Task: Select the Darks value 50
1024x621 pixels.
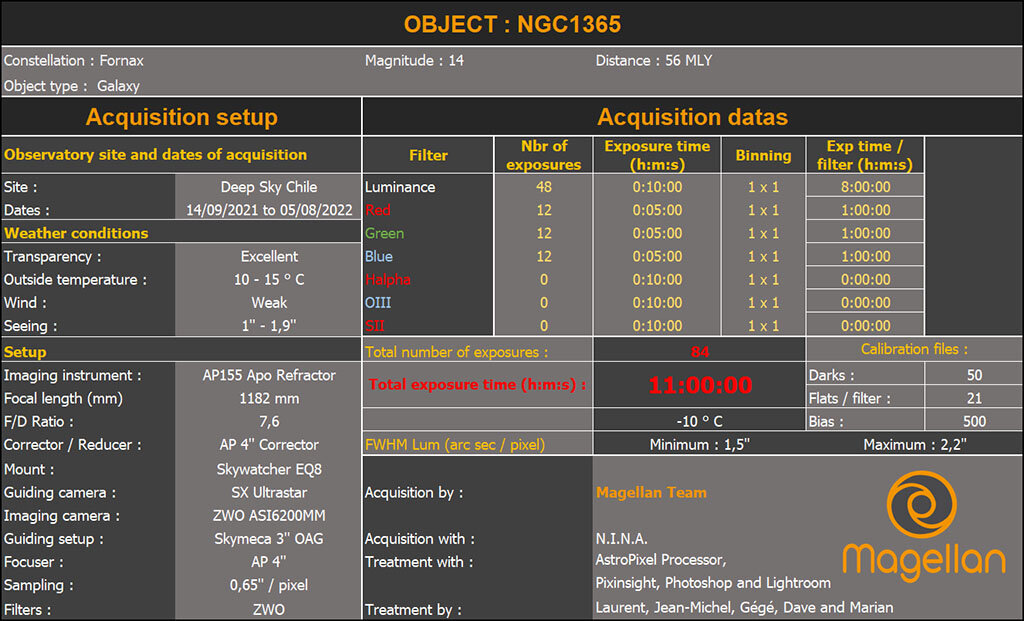Action: (974, 375)
